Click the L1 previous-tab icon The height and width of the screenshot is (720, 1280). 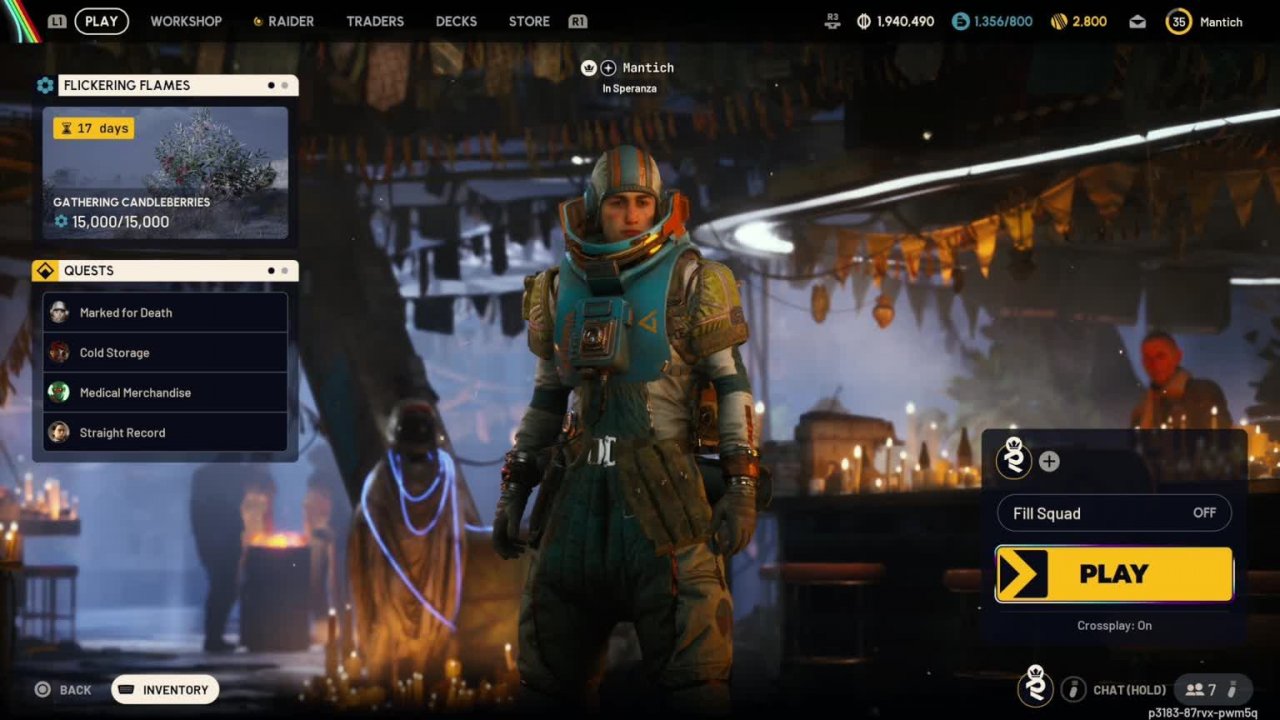(x=57, y=21)
